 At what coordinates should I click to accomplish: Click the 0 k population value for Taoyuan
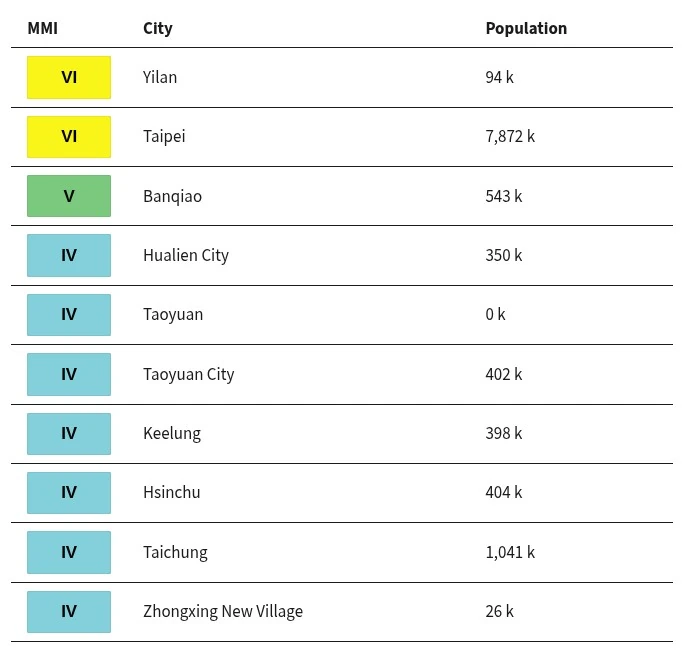point(495,314)
